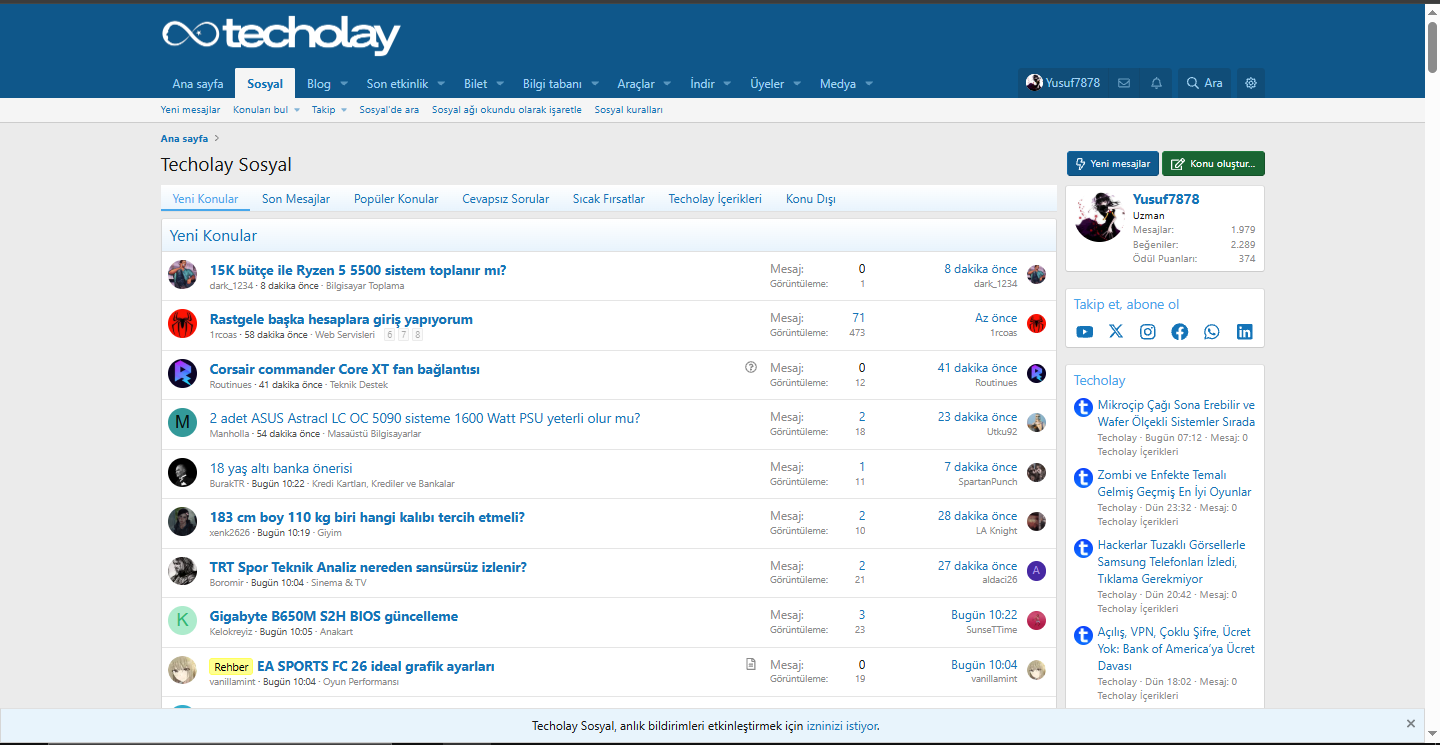Expand the Son etkinlik dropdown arrow
The height and width of the screenshot is (745, 1440).
coord(441,83)
